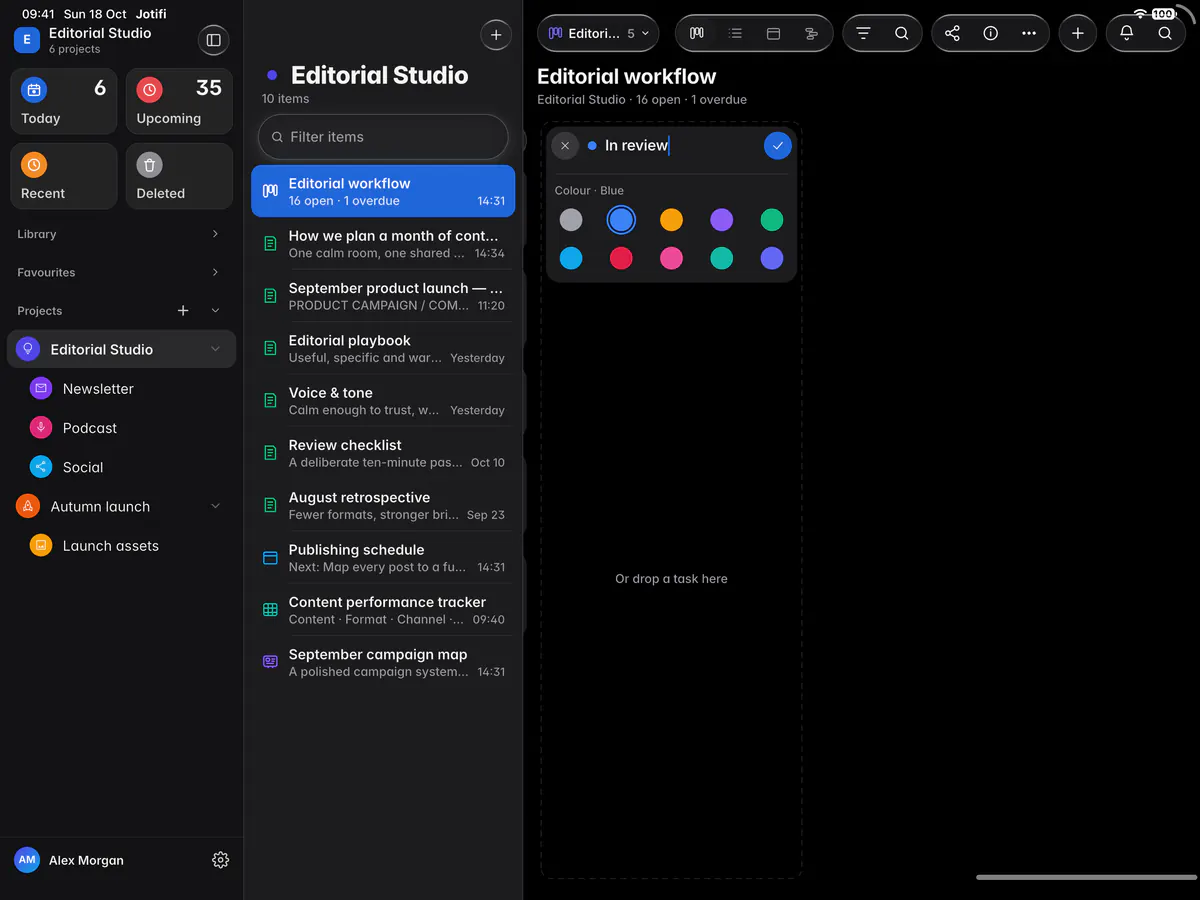Open the September campaign map item

pyautogui.click(x=383, y=663)
